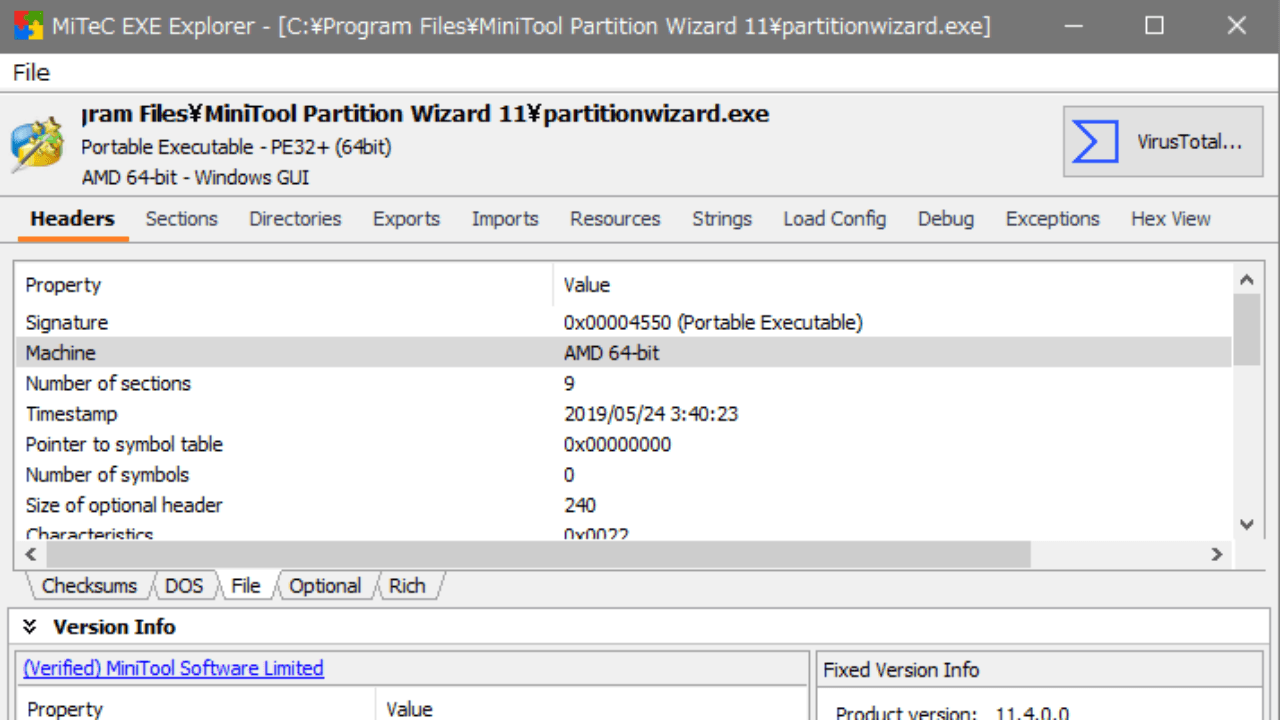Click the headers list scroll down arrow

[x=1246, y=524]
